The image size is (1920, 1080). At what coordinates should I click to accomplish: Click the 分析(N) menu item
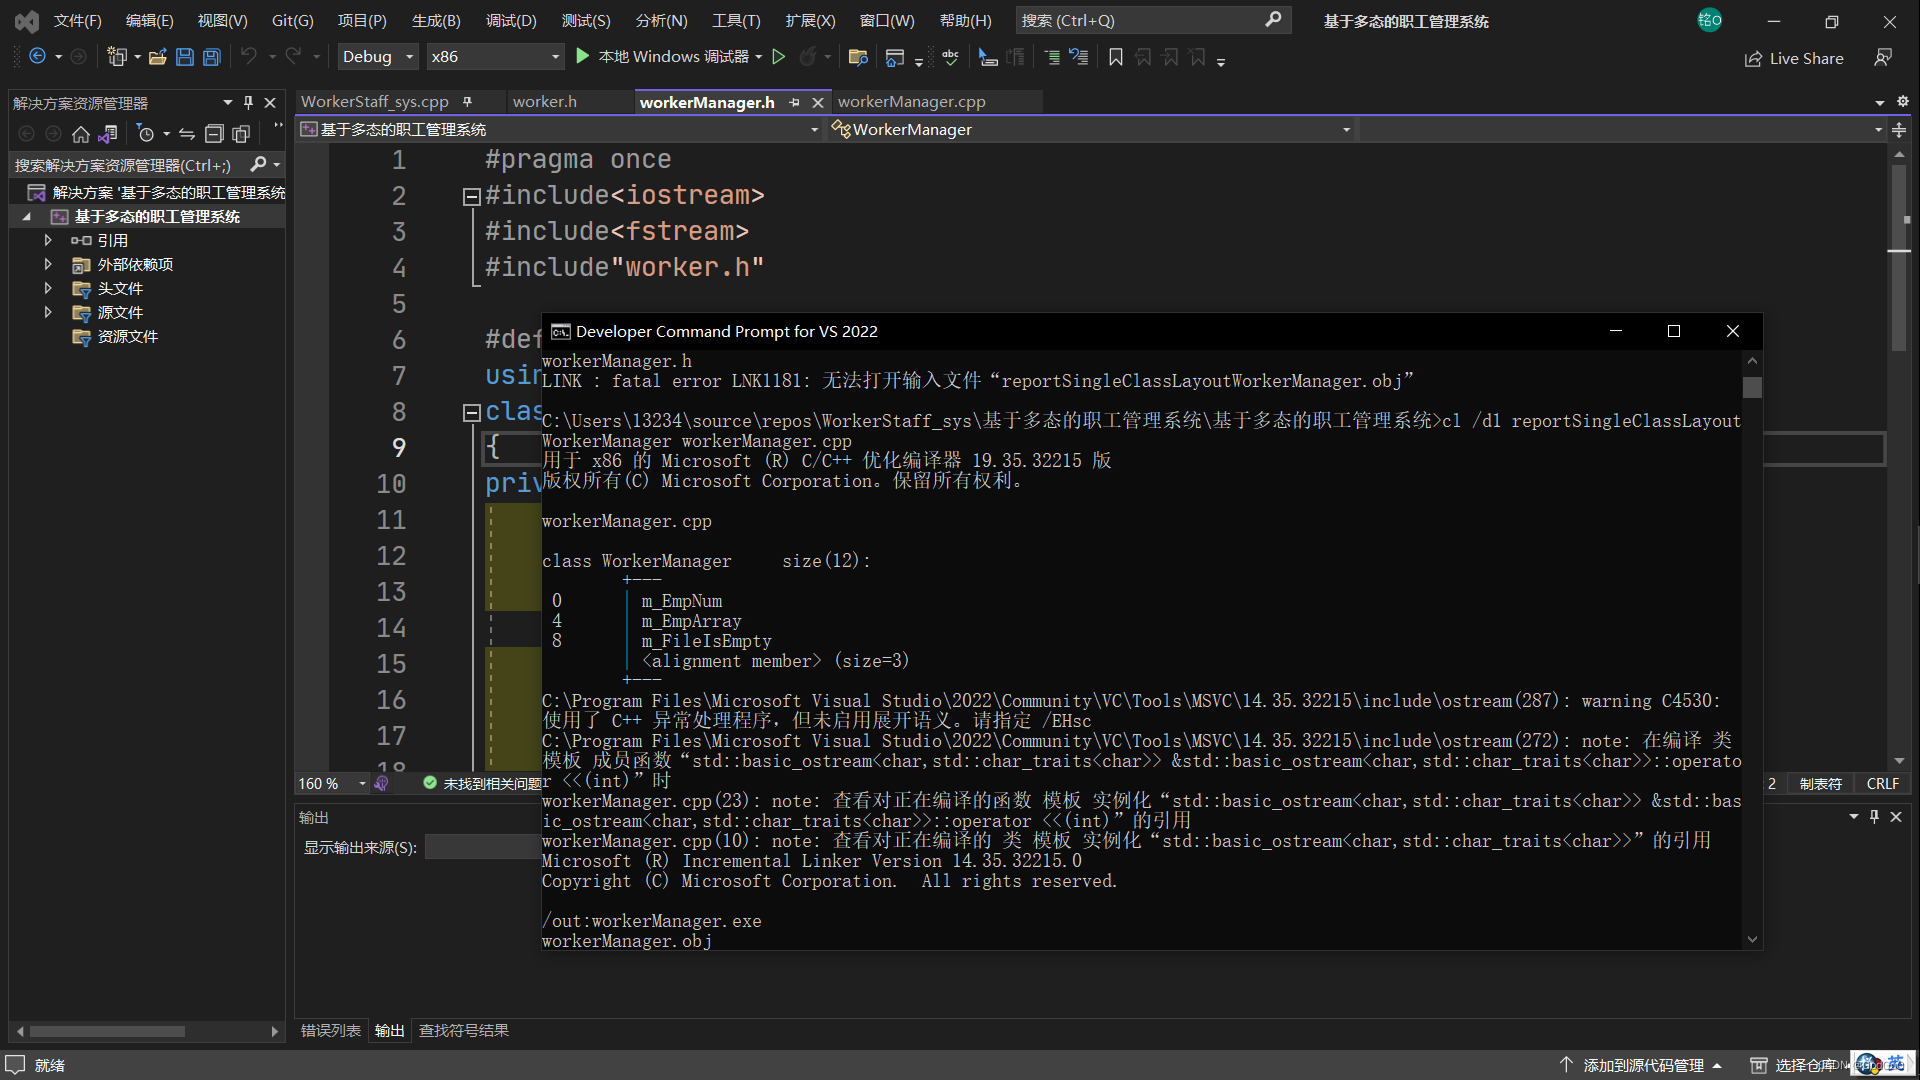[x=665, y=18]
